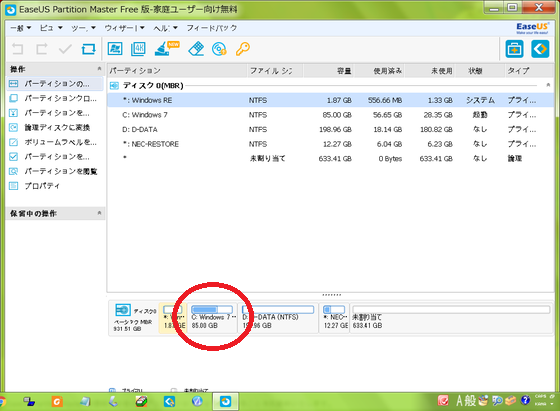
Task: Sort by the 使用済み column header
Action: click(x=379, y=71)
